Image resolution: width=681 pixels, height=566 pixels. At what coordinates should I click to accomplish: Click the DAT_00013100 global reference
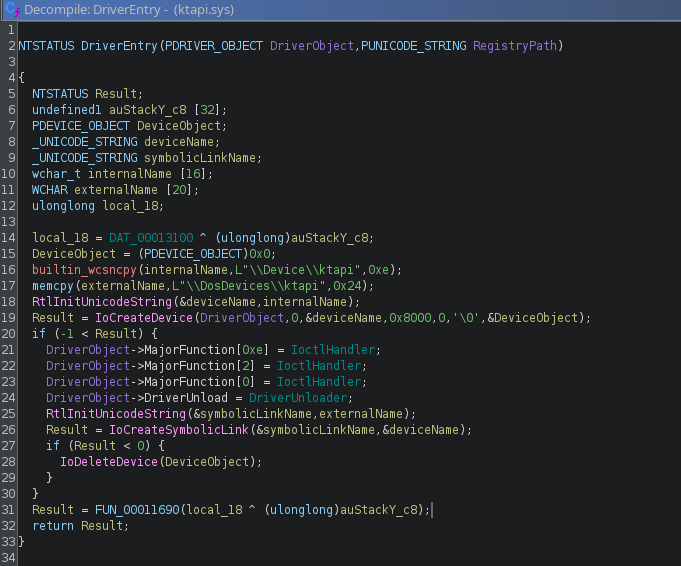[151, 238]
